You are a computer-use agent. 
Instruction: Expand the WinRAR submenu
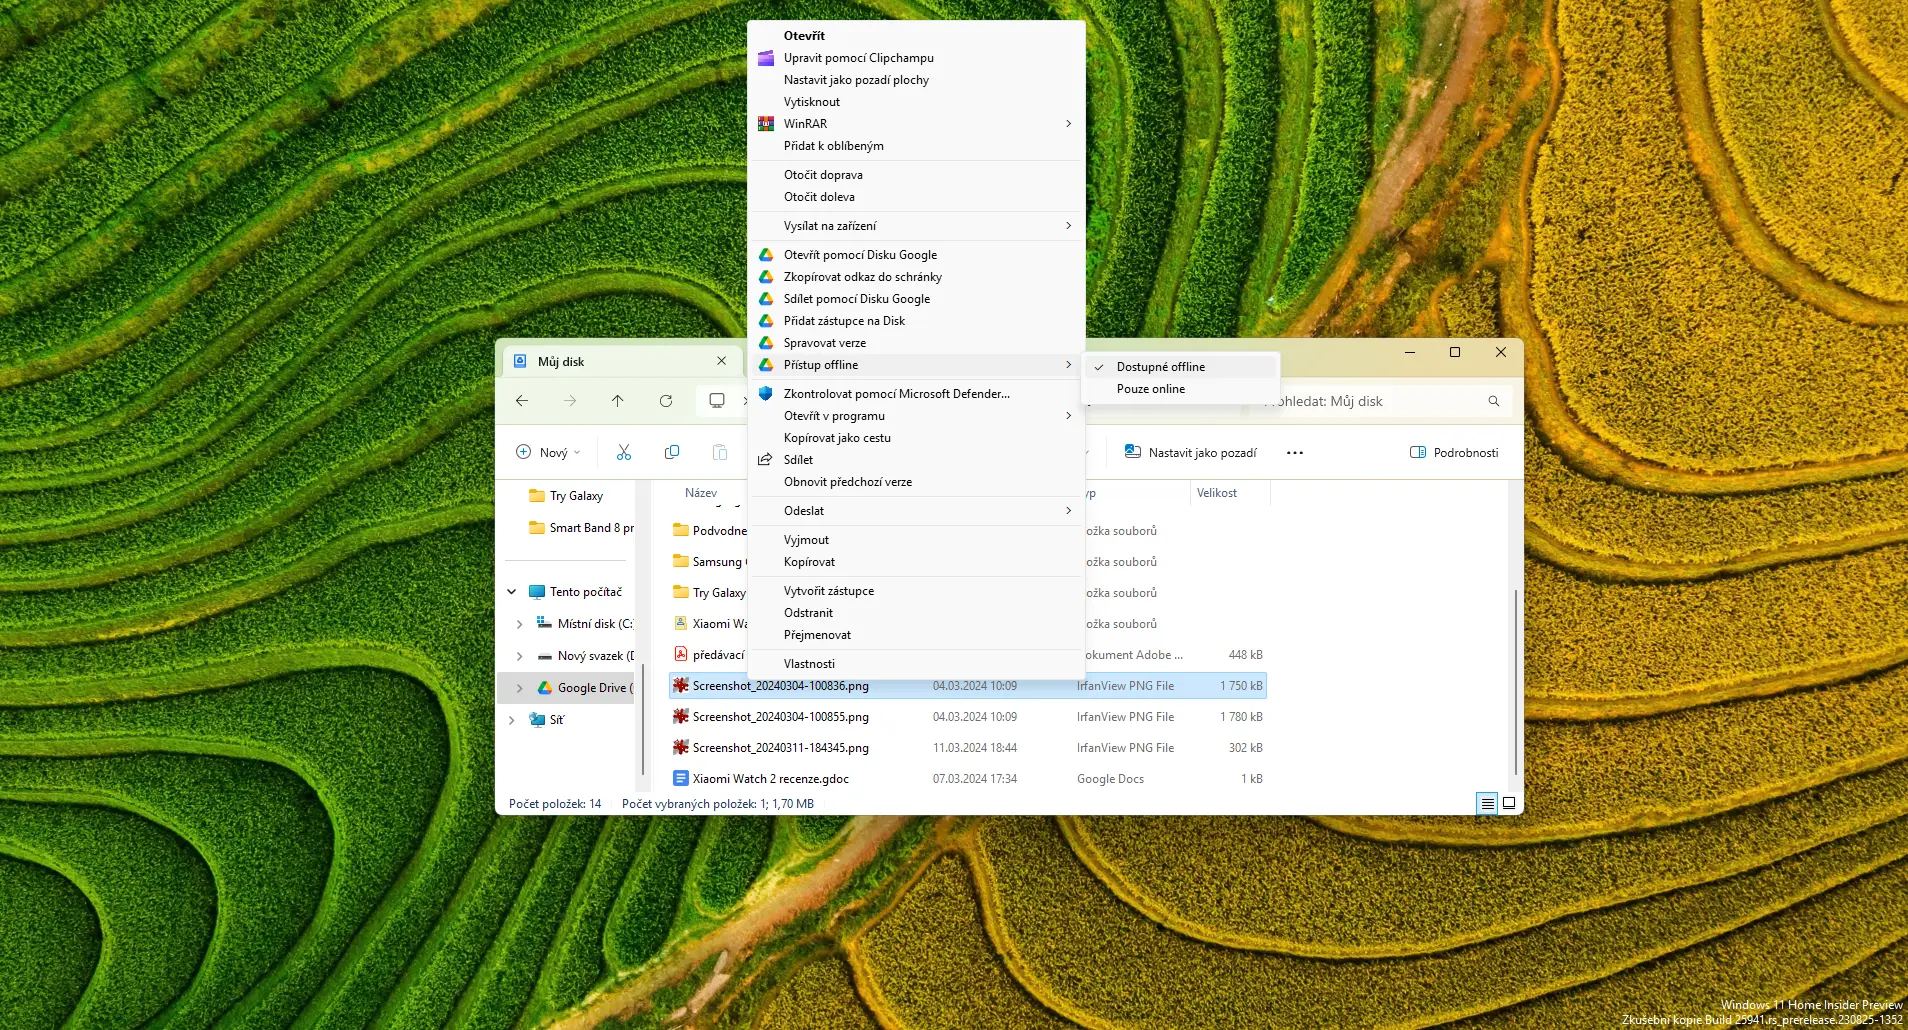1068,124
